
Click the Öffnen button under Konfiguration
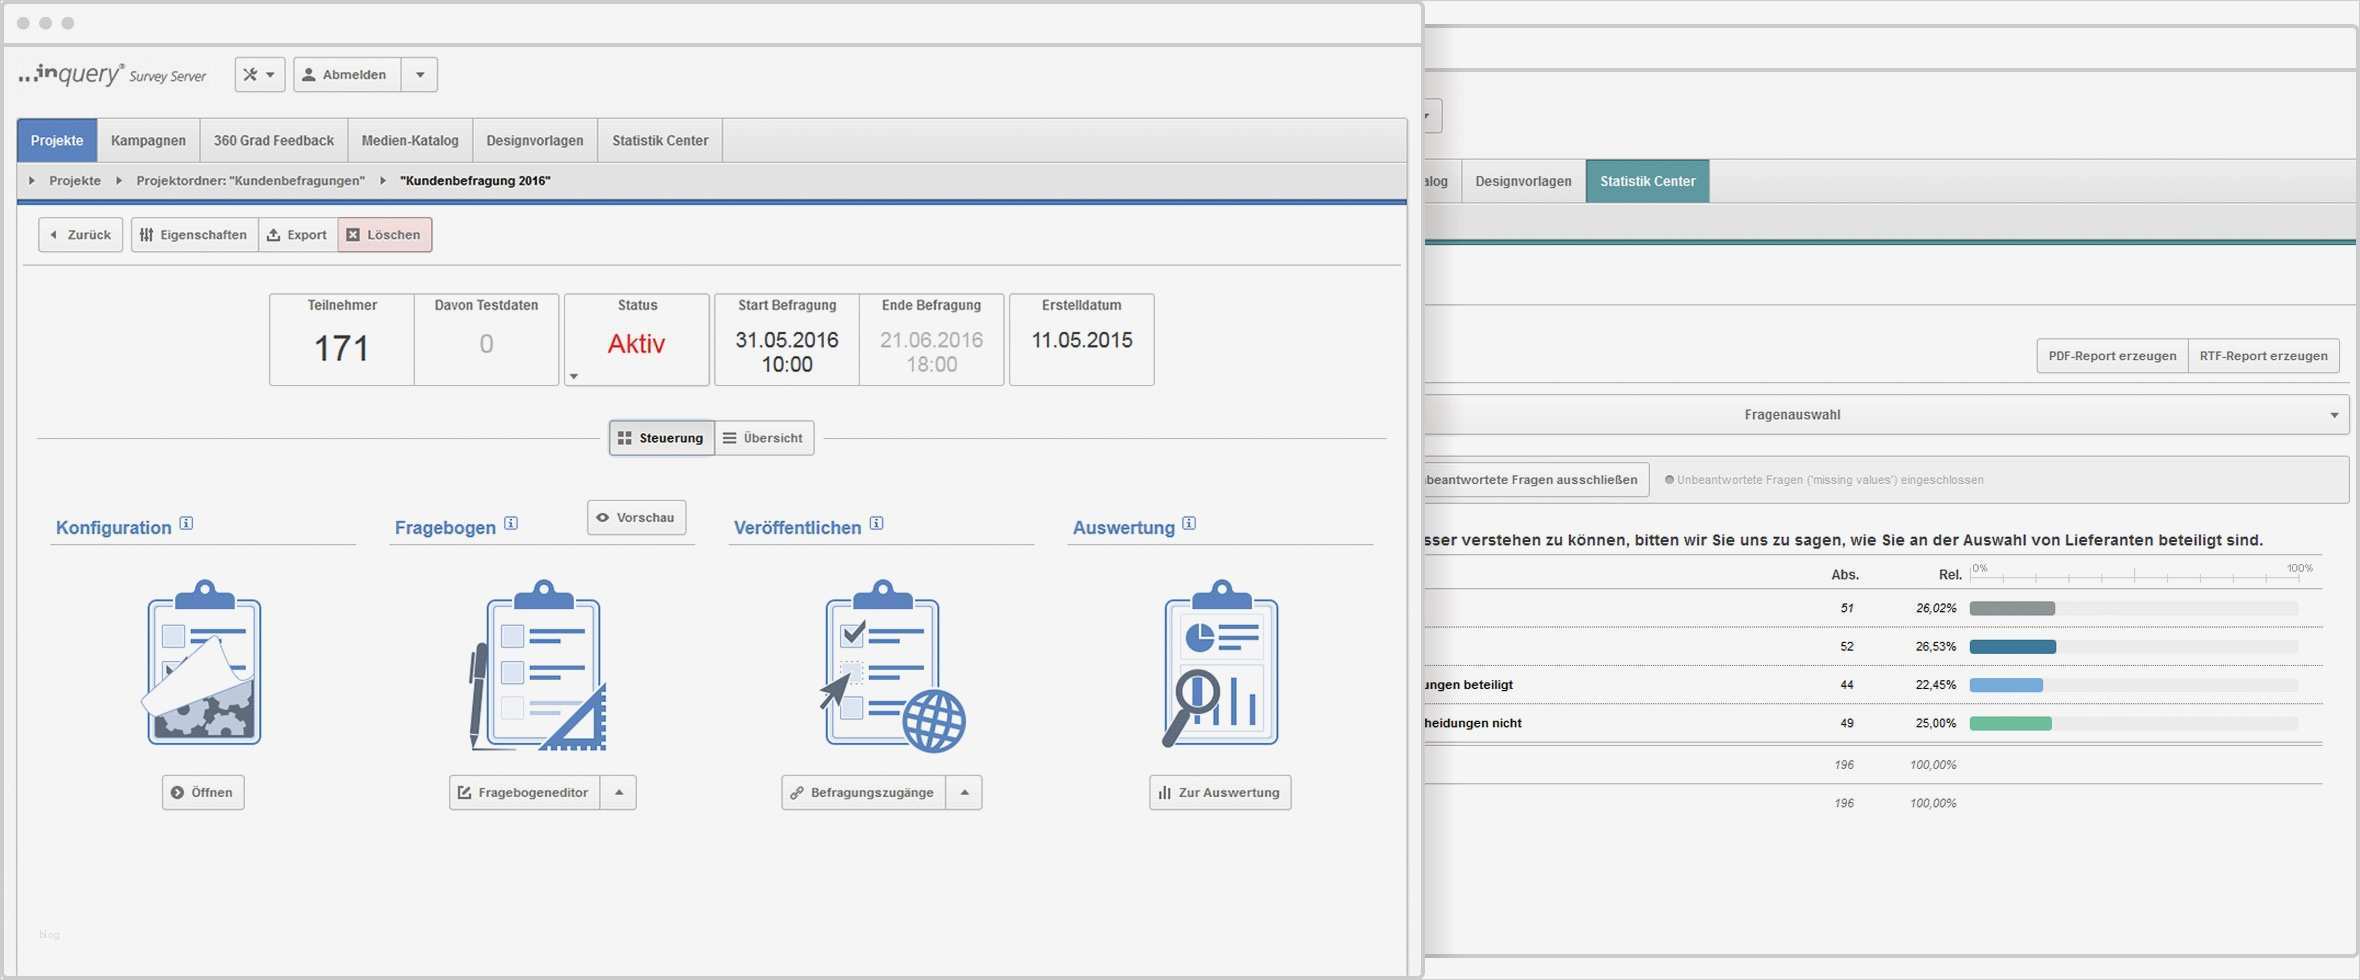point(203,793)
